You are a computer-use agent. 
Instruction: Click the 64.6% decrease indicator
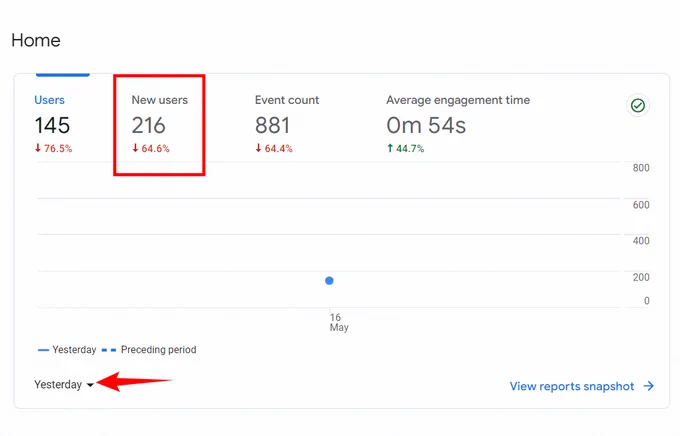(x=150, y=148)
